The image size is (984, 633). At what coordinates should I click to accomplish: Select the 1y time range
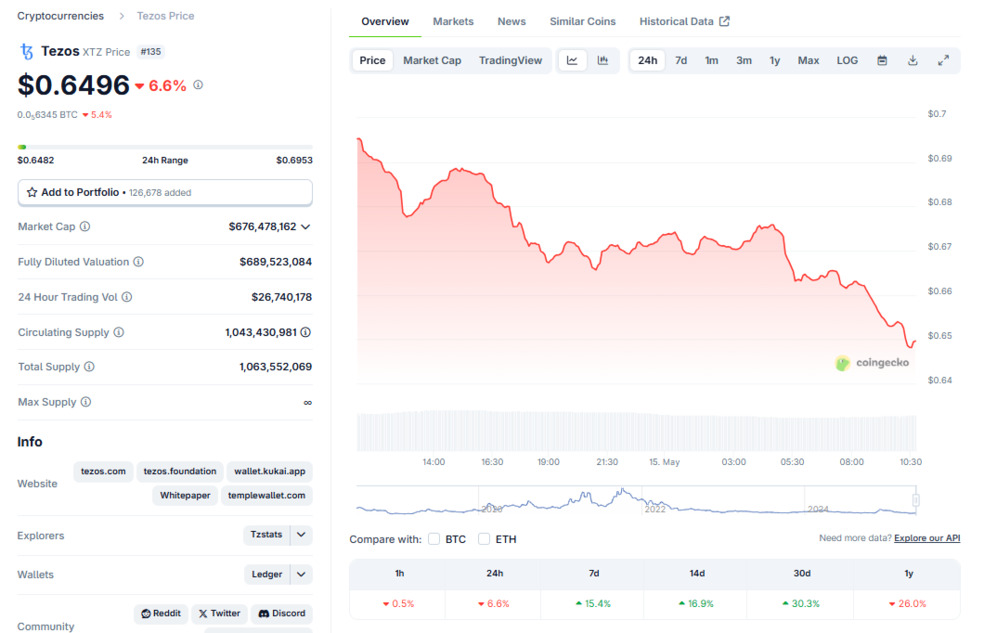coord(775,60)
